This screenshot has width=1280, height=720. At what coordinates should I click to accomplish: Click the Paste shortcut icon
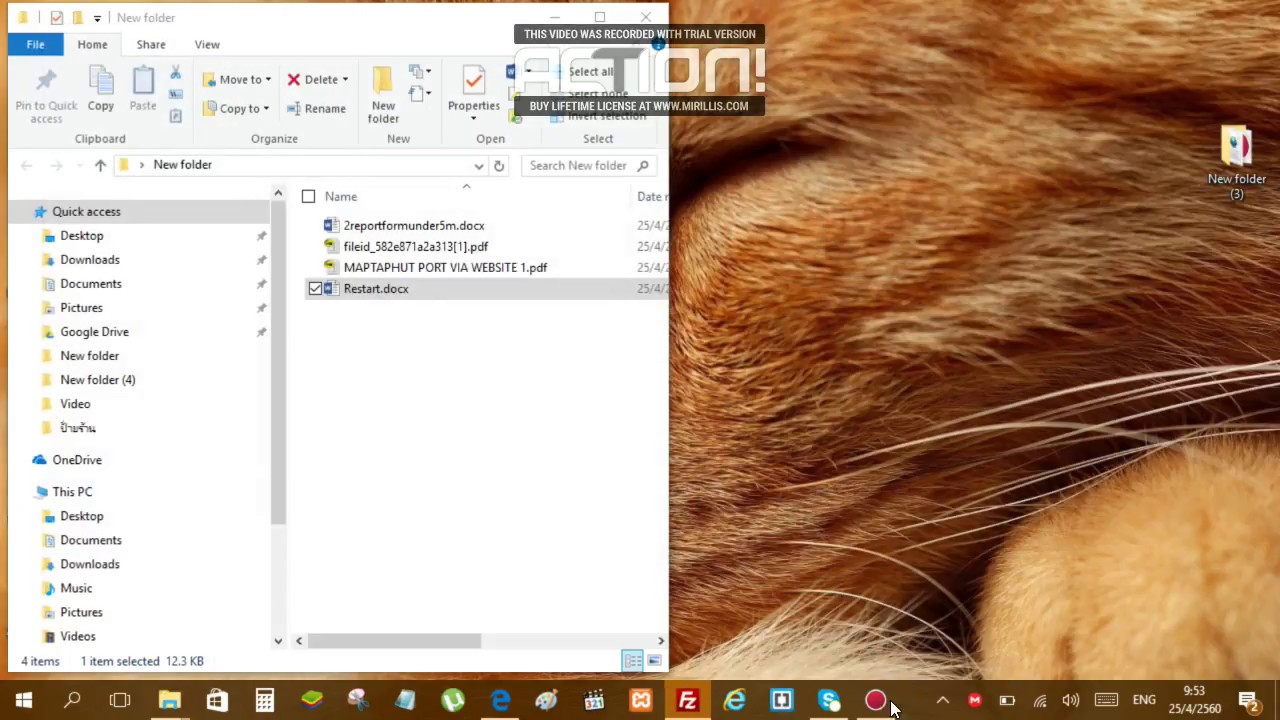(x=175, y=116)
